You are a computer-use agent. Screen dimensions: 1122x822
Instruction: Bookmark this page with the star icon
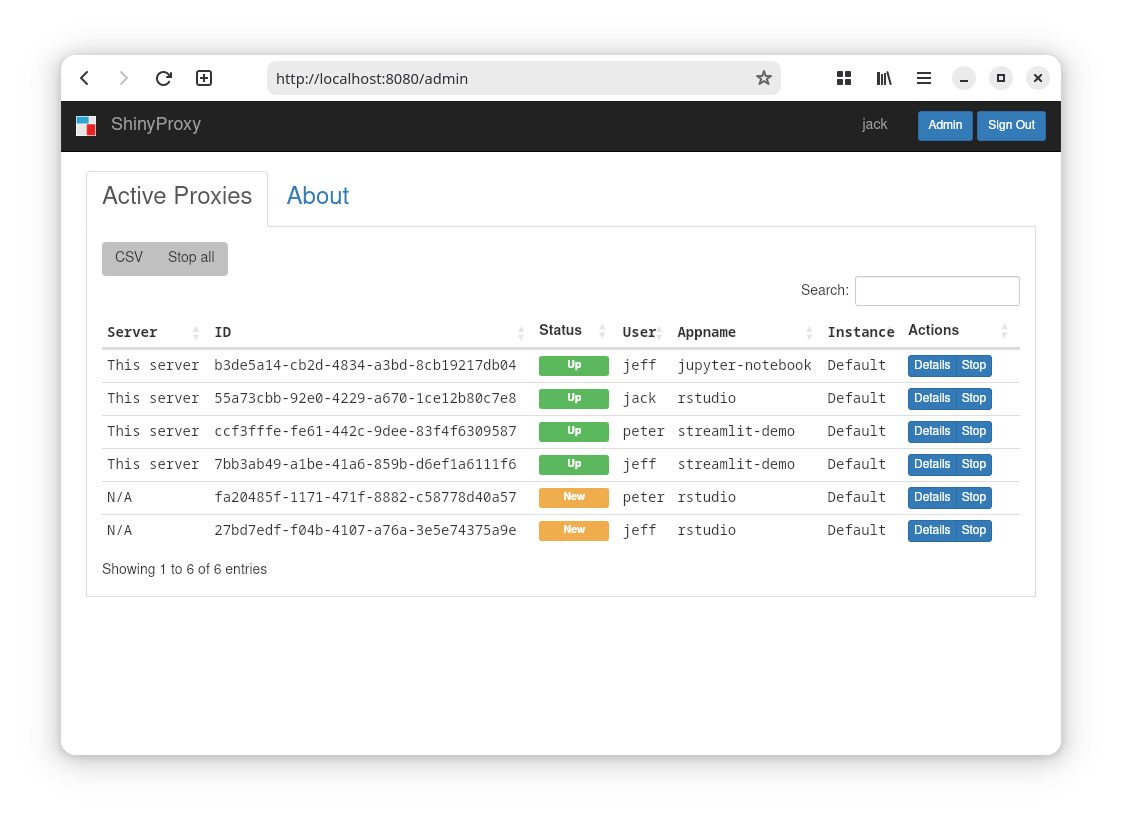click(764, 78)
